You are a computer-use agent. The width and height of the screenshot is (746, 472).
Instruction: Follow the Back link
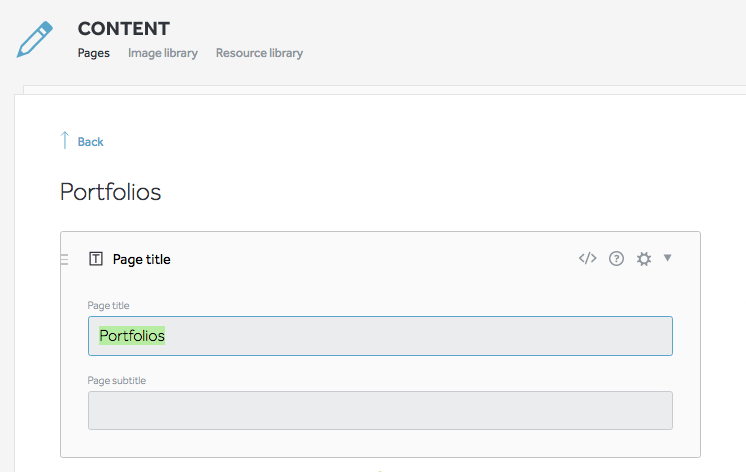91,142
